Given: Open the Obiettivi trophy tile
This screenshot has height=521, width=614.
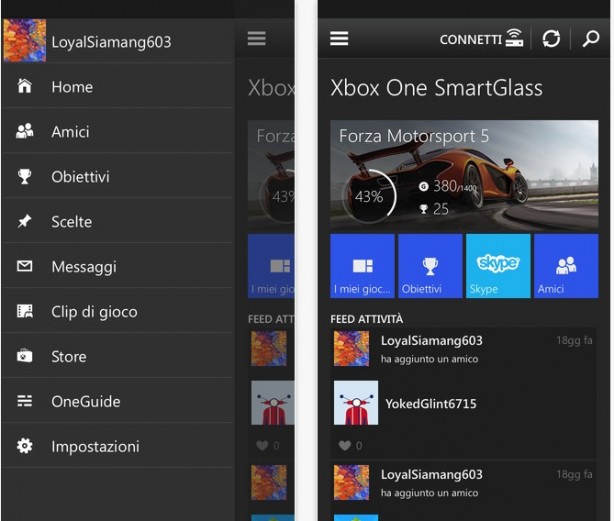Looking at the screenshot, I should point(430,266).
